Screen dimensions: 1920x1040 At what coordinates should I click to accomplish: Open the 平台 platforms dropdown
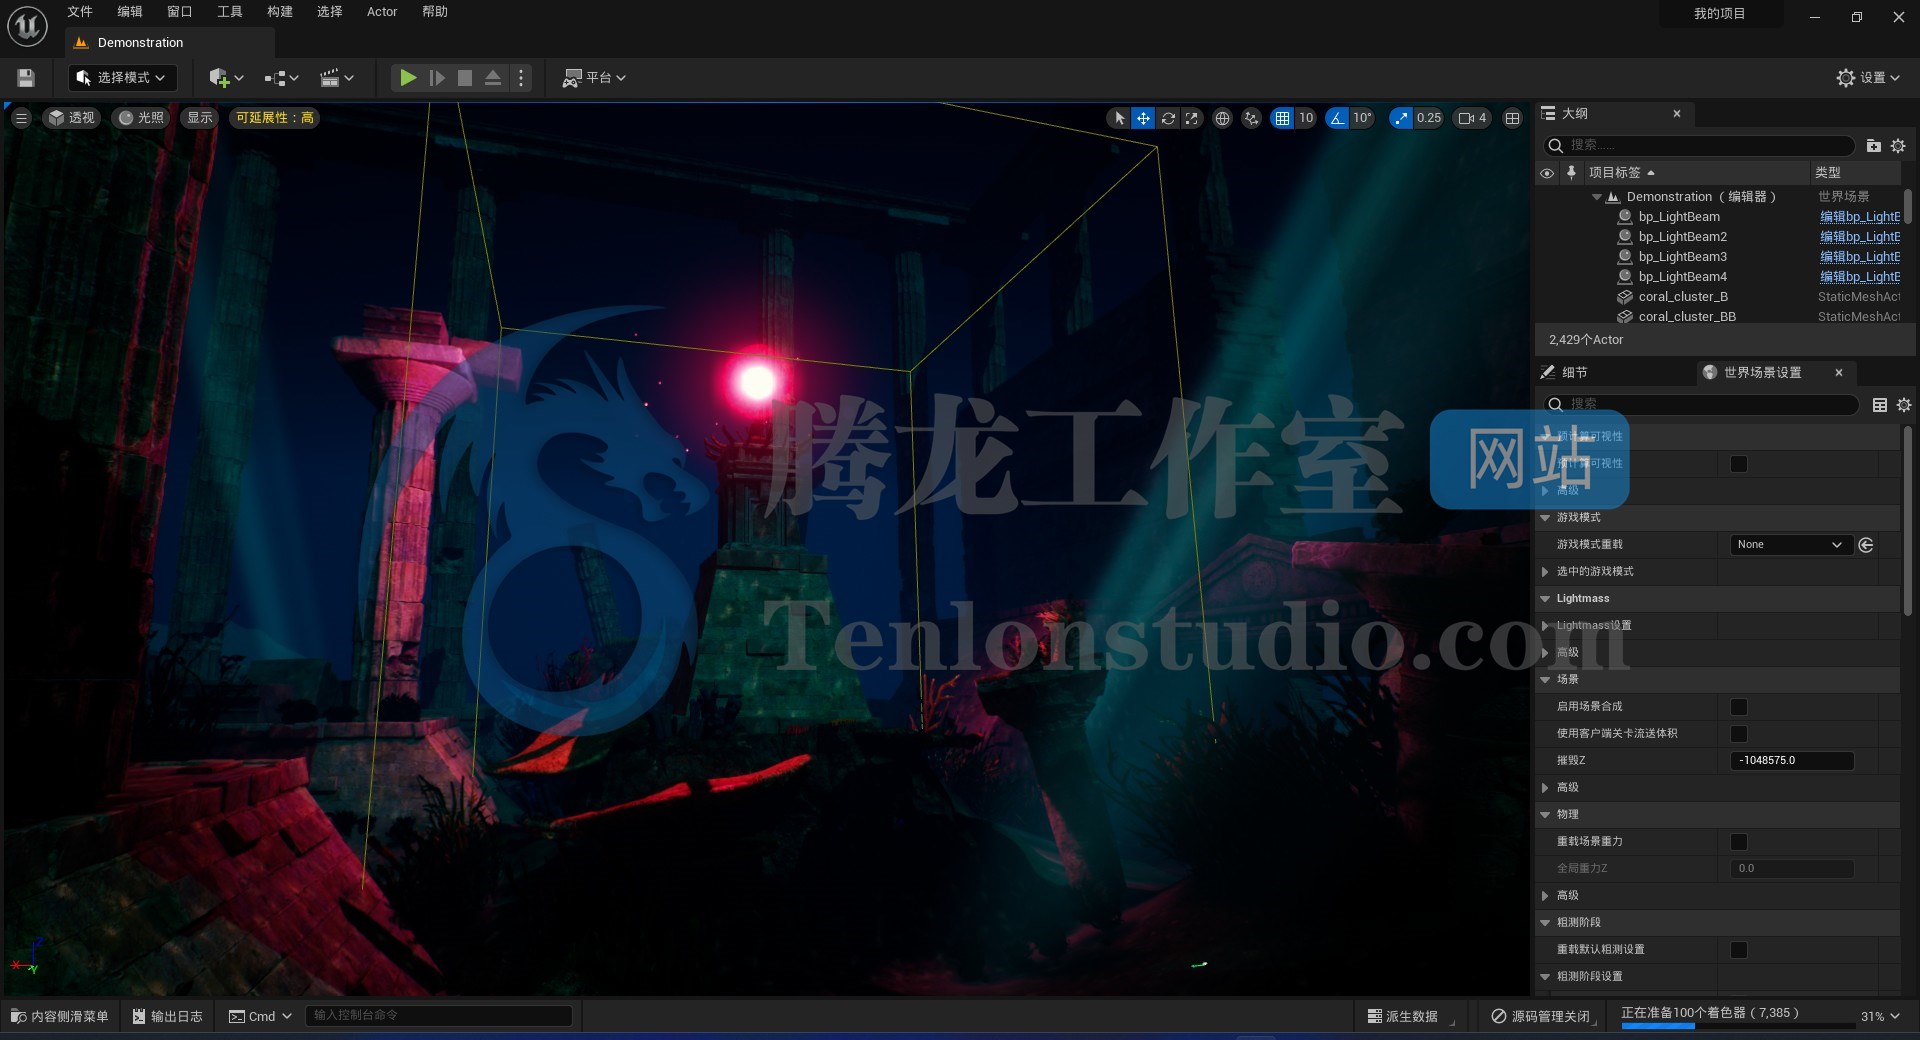click(594, 78)
